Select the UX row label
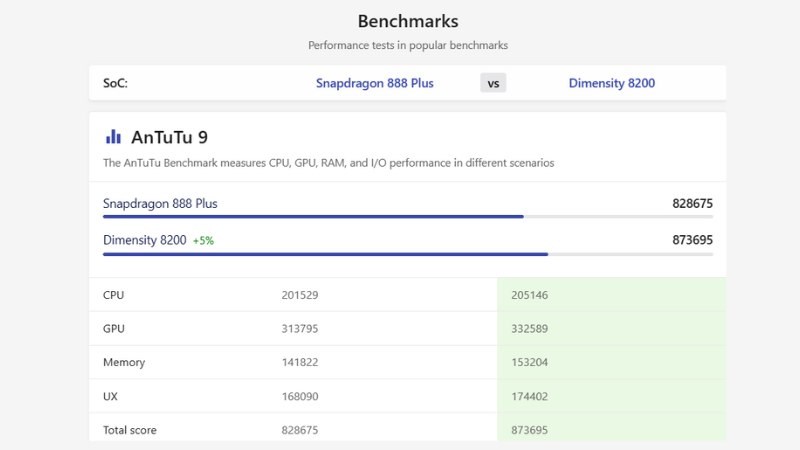 point(110,397)
